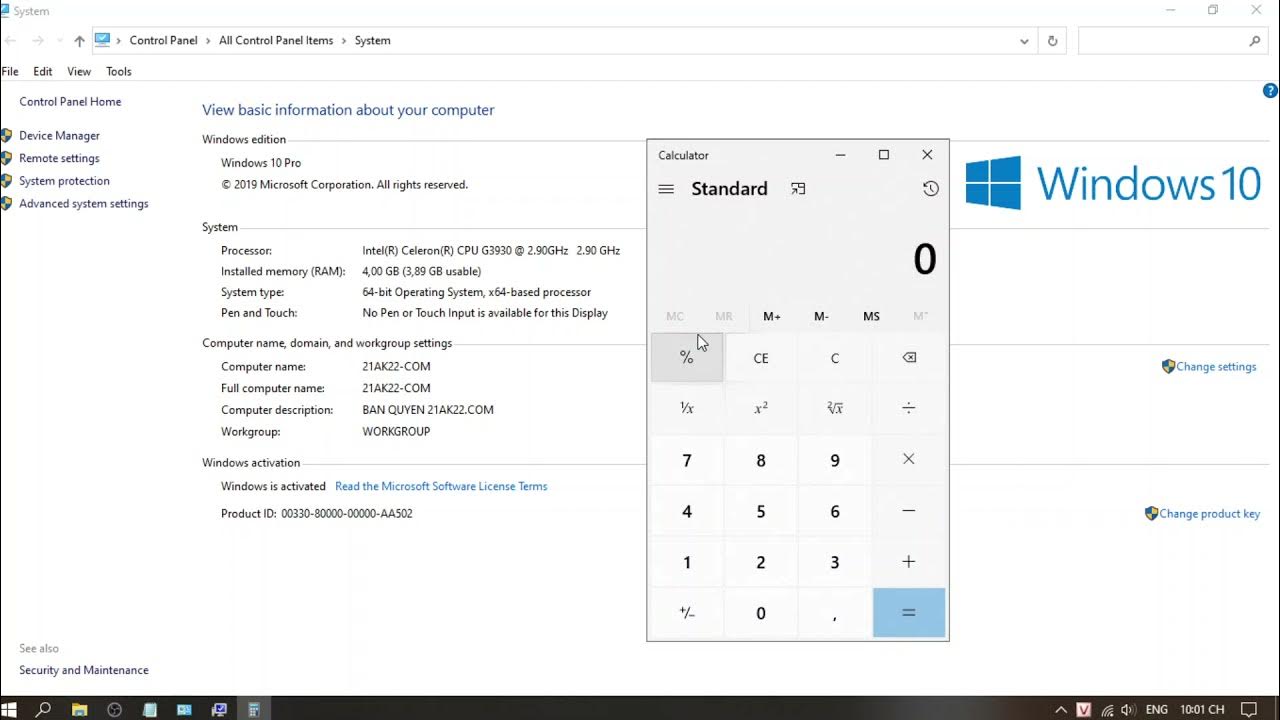Refresh the System window

1052,41
